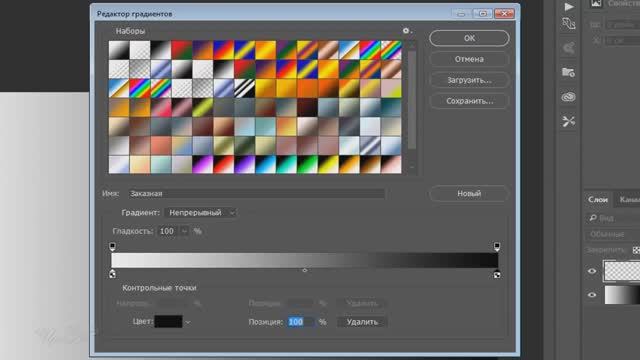Viewport: 640px width, 360px height.
Task: Select the left color stop below the gradient bar
Action: (113, 274)
